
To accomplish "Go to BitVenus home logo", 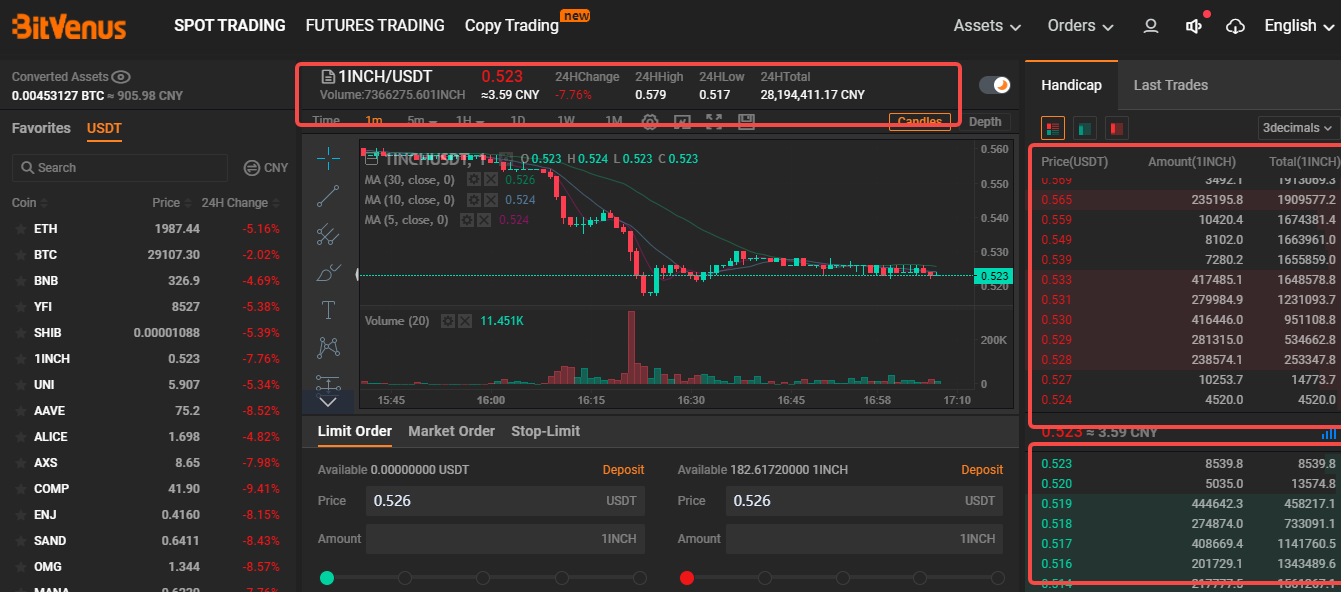I will click(x=69, y=26).
